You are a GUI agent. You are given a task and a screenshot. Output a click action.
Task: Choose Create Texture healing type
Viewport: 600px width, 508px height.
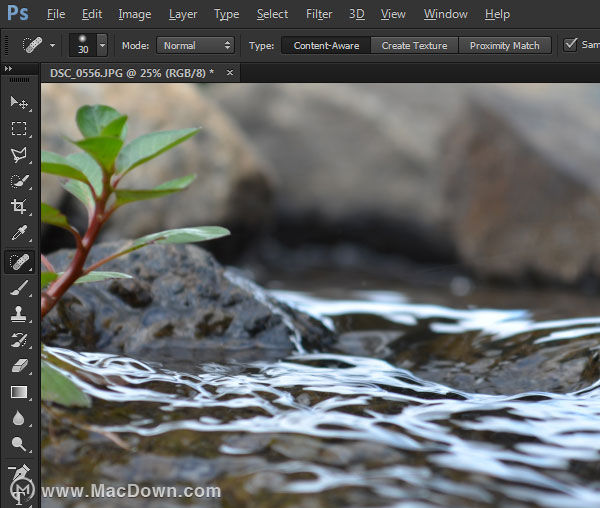tap(414, 46)
